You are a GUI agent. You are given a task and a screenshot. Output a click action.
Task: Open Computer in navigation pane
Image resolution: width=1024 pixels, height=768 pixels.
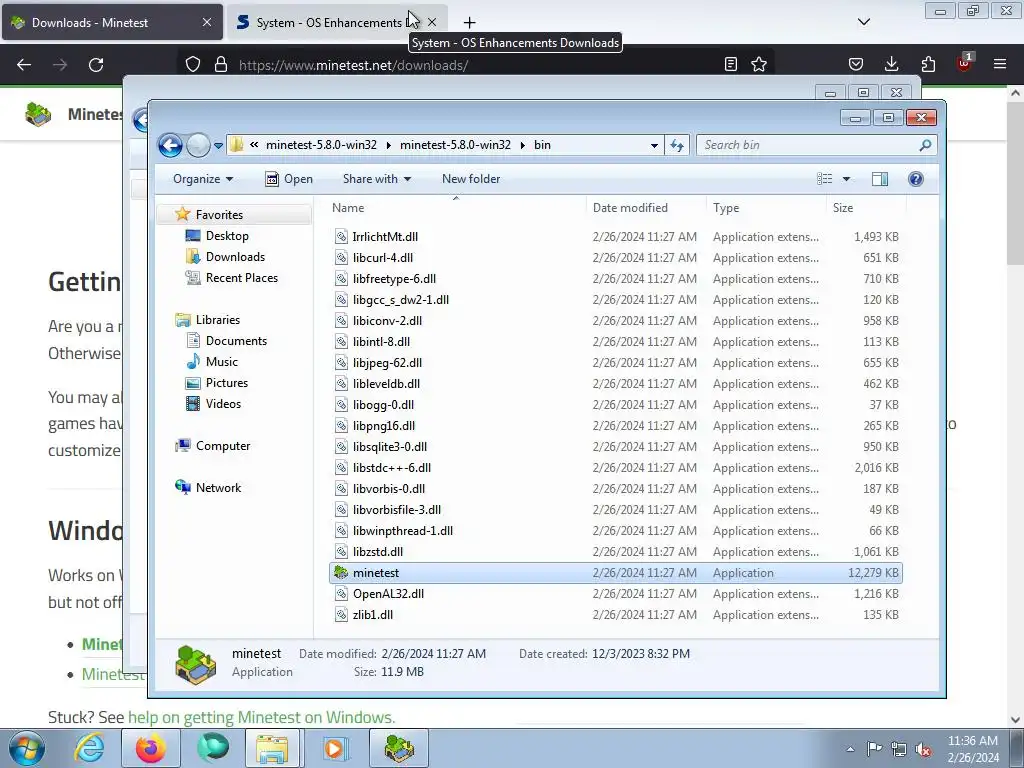click(223, 446)
